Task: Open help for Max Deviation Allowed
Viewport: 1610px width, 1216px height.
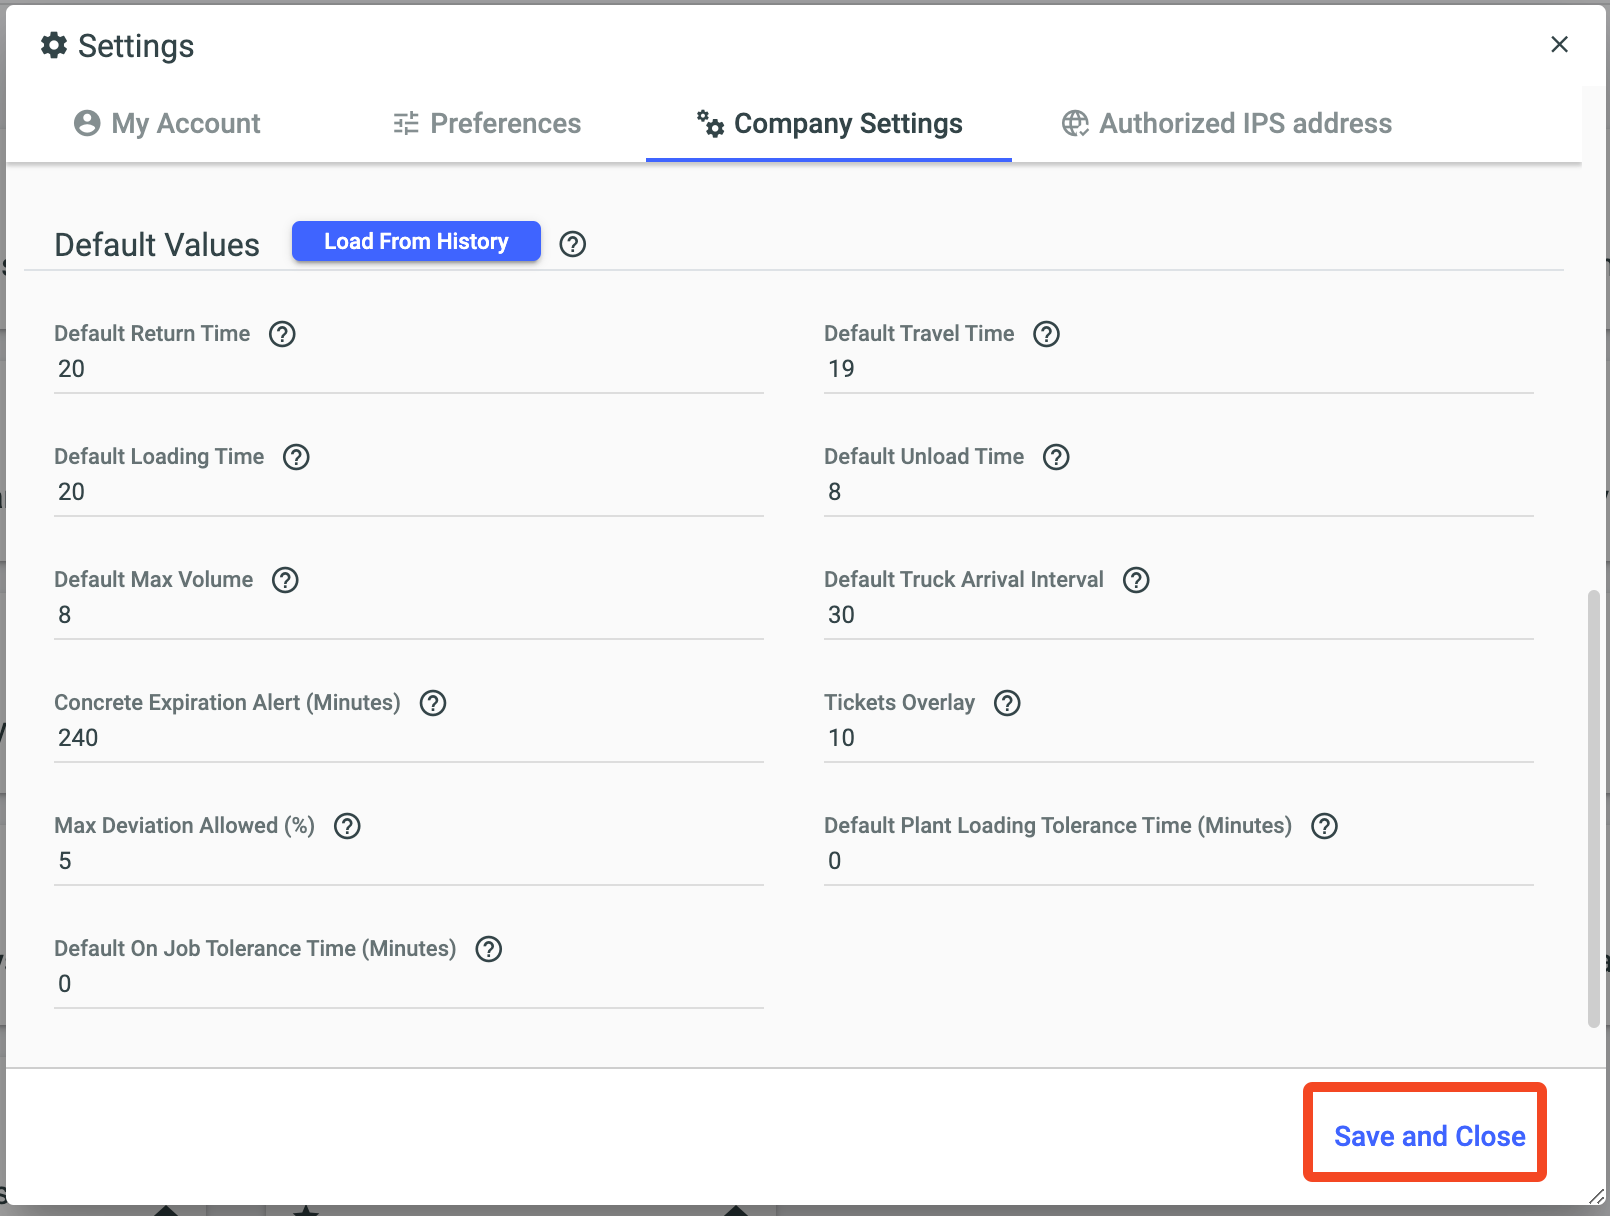Action: click(347, 826)
